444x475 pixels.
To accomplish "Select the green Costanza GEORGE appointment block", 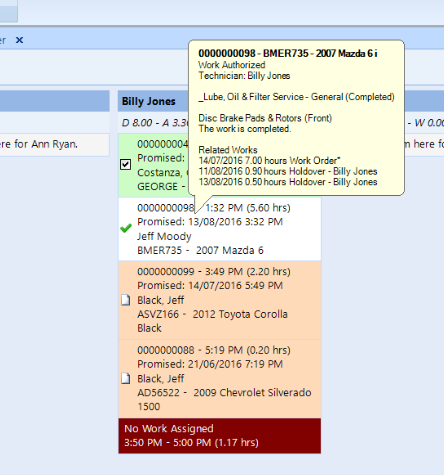I will click(154, 165).
